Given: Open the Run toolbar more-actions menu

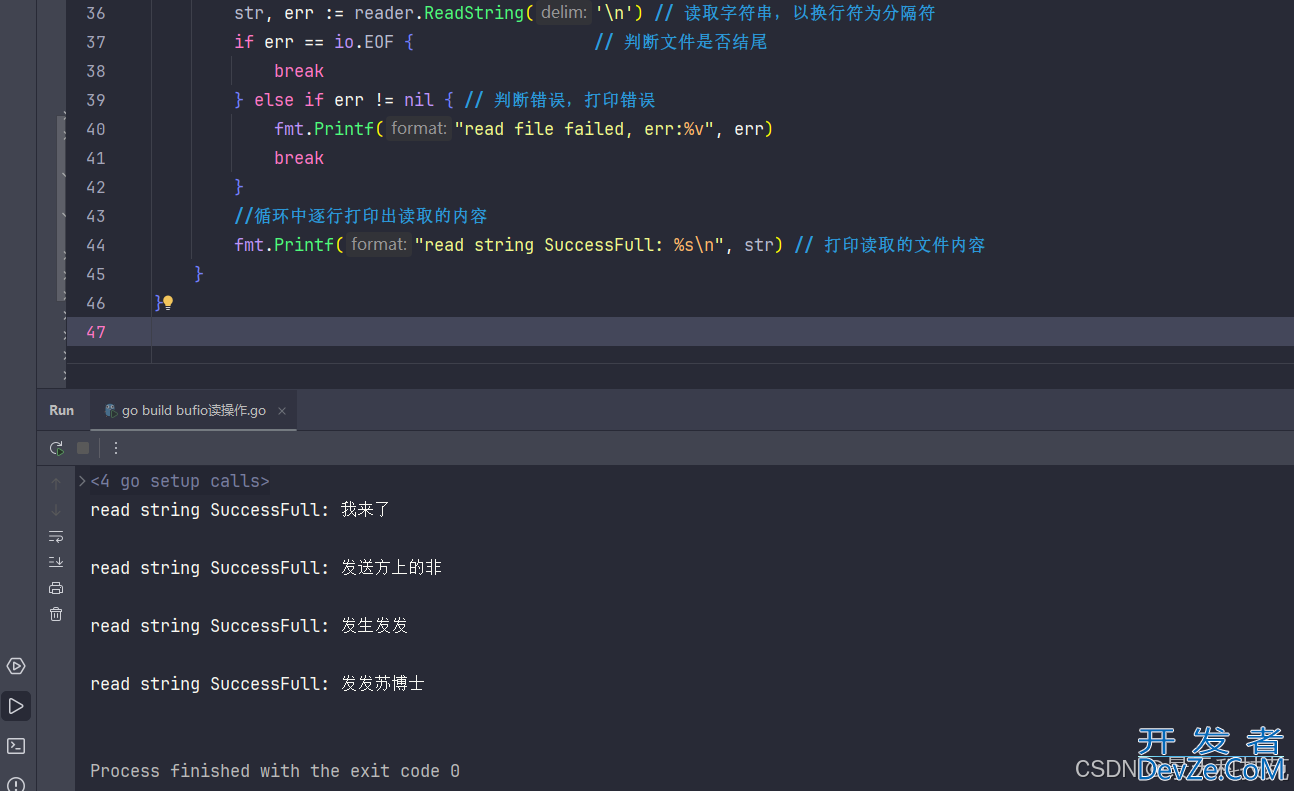Looking at the screenshot, I should coord(116,448).
